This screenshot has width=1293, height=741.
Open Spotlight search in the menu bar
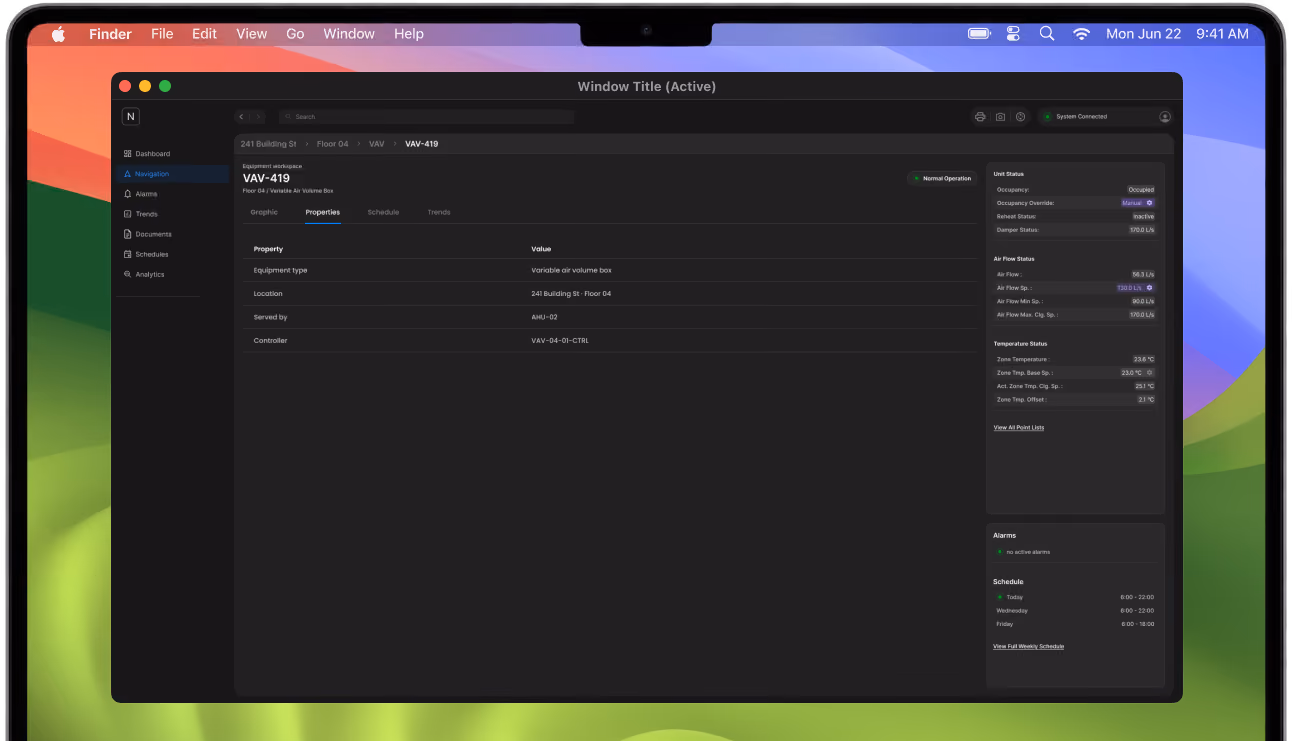[1047, 34]
